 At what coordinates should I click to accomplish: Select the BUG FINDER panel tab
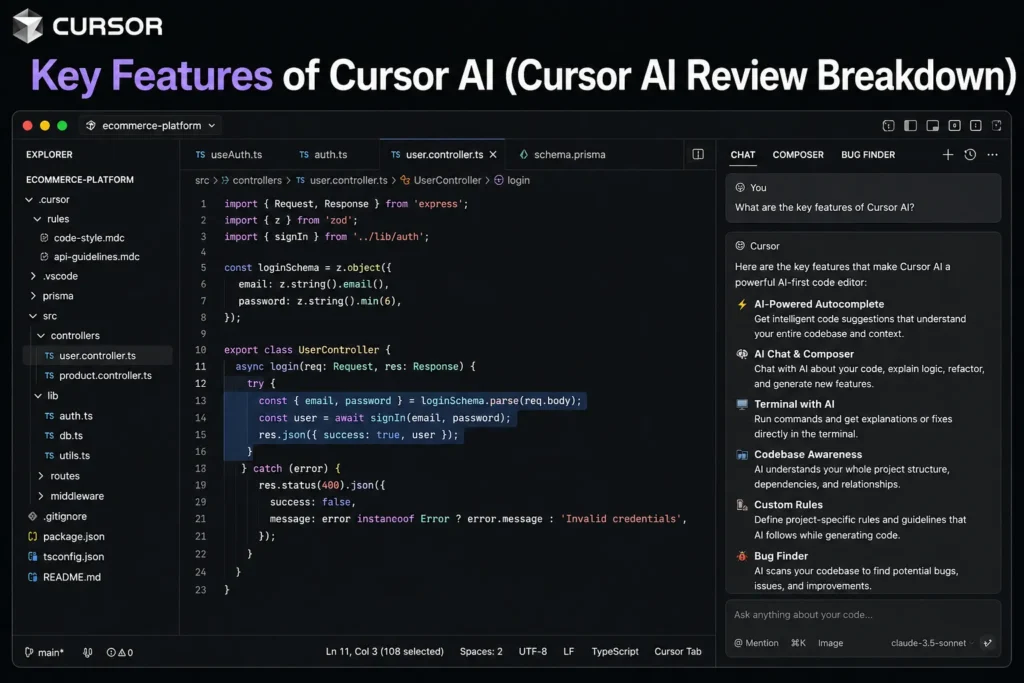868,155
